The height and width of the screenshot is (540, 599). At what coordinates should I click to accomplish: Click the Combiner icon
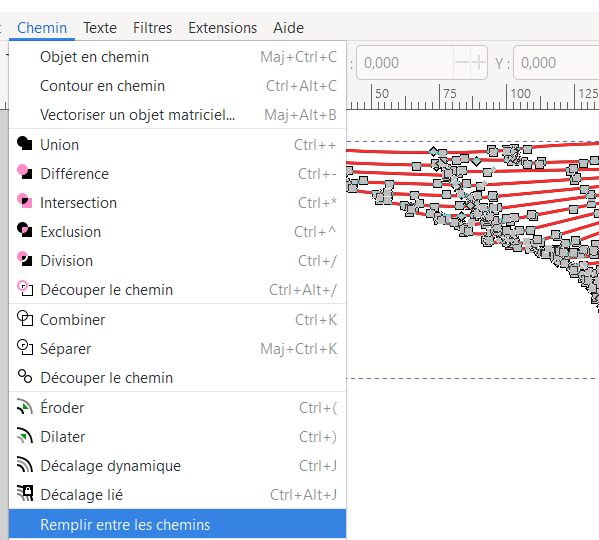point(25,318)
